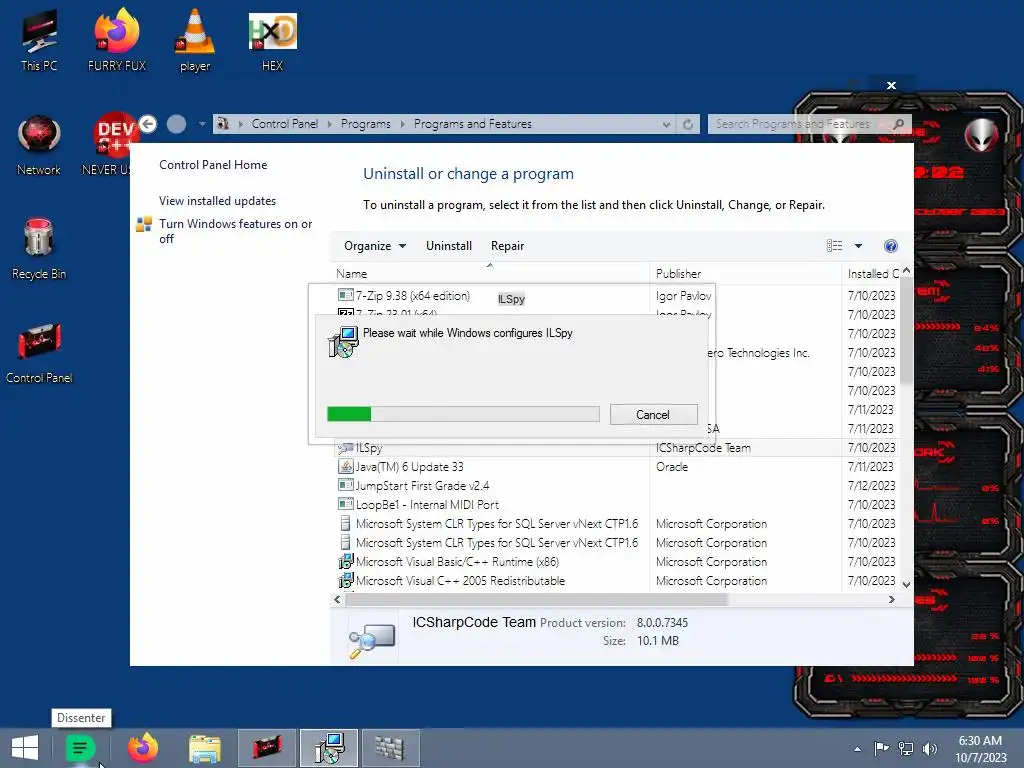The image size is (1024, 768).
Task: Select Microsoft Visual Basic/C++ Runtime (x86)
Action: click(457, 562)
